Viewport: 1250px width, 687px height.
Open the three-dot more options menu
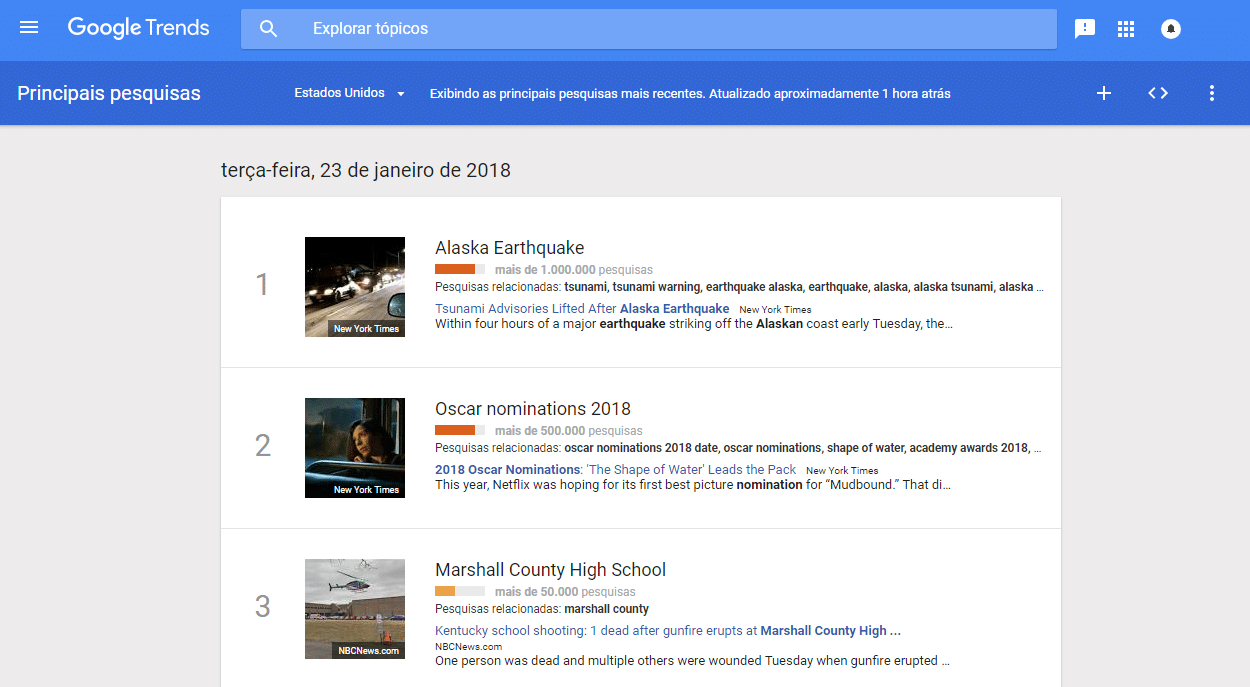coord(1212,93)
